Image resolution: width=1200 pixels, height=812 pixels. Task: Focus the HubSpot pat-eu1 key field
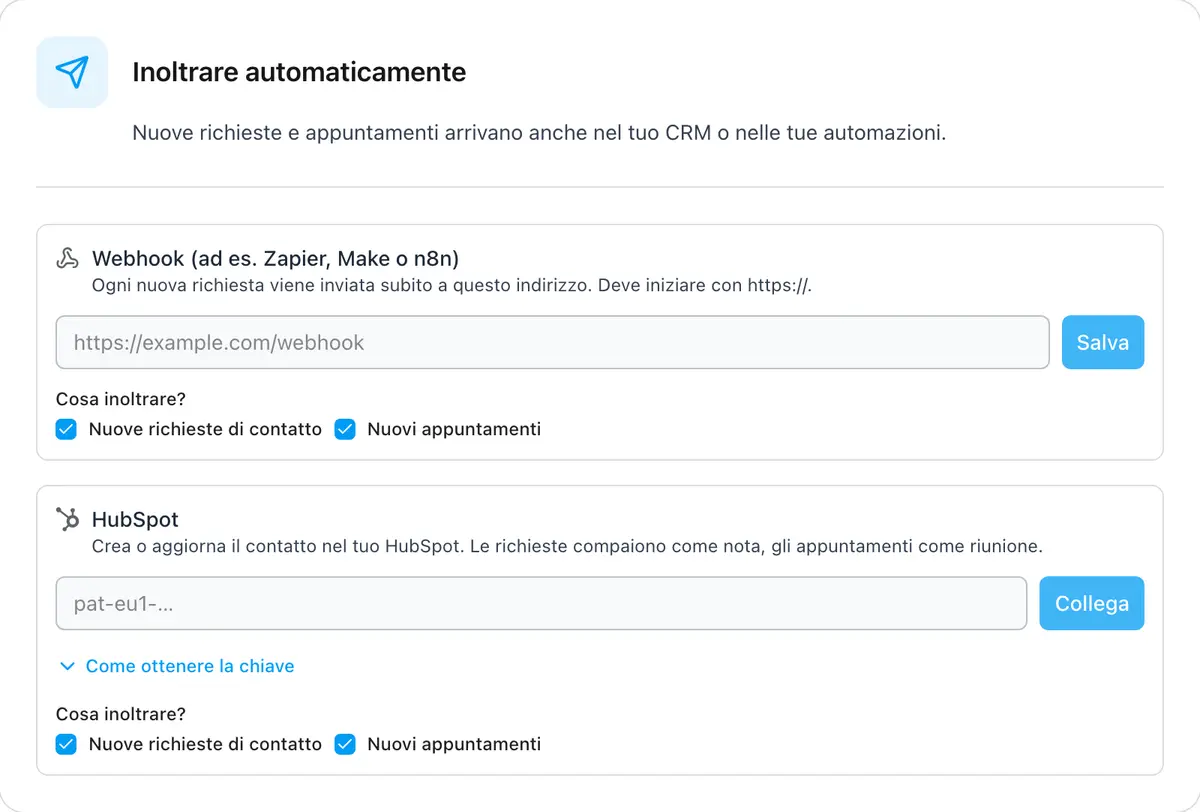(541, 604)
